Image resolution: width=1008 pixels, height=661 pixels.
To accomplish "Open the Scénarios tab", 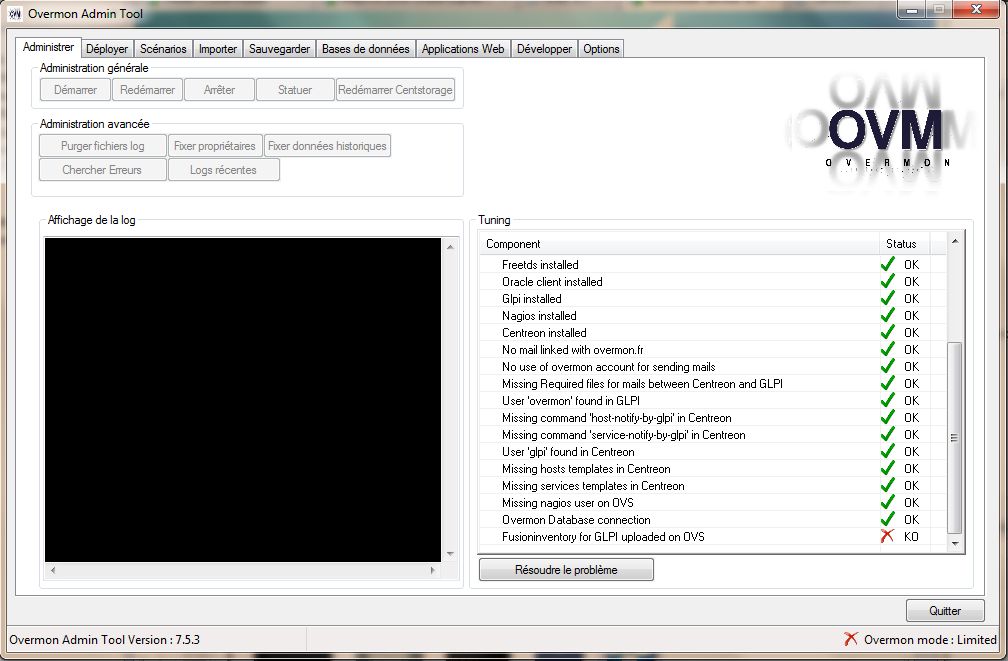I will pyautogui.click(x=163, y=49).
